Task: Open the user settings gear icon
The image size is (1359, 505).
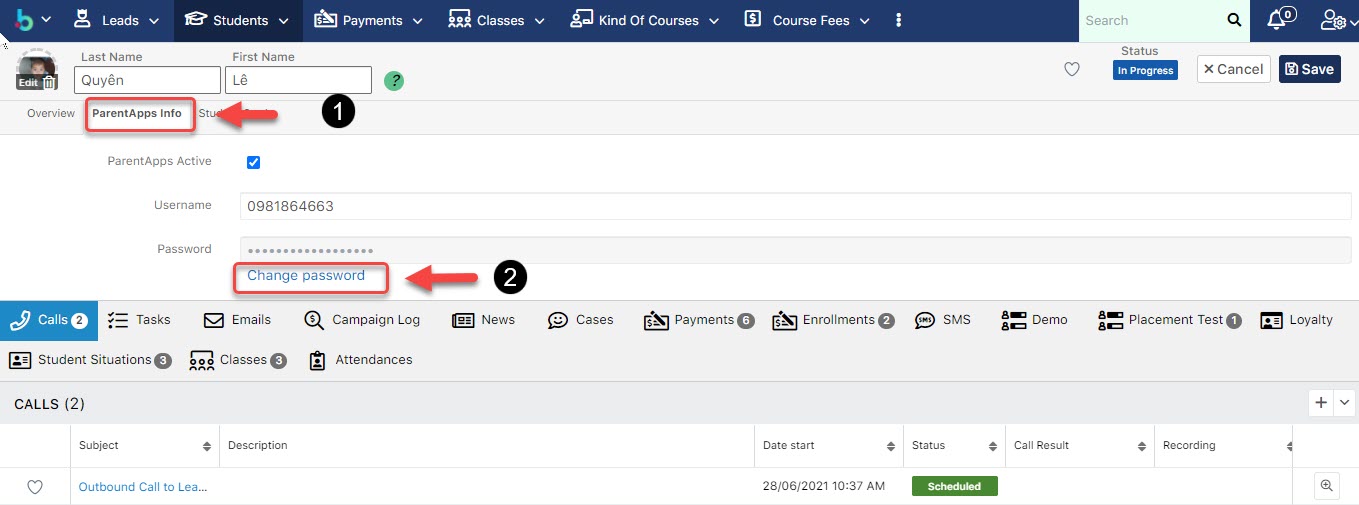Action: pos(1333,20)
